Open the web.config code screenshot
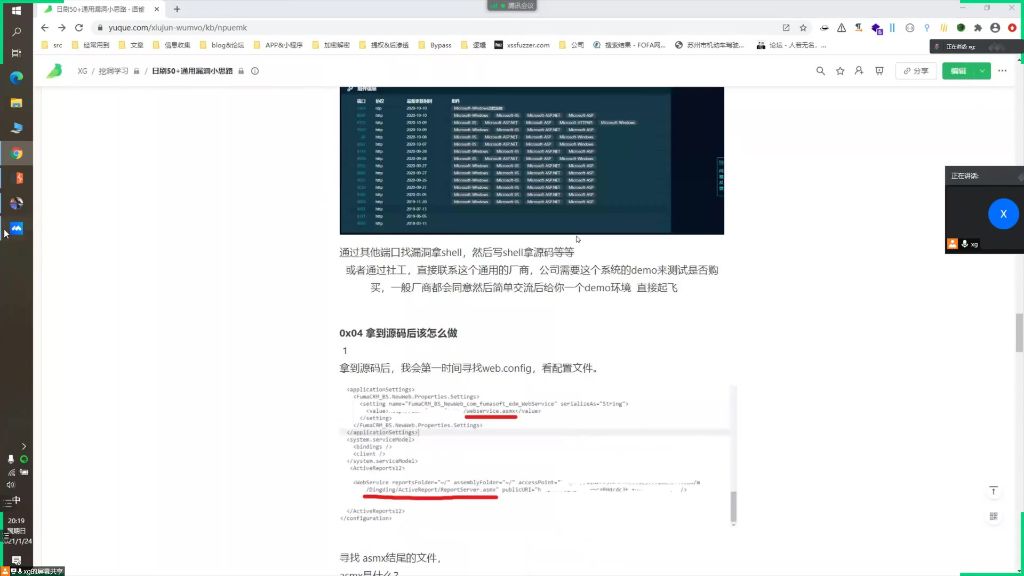Image resolution: width=1024 pixels, height=576 pixels. (538, 454)
